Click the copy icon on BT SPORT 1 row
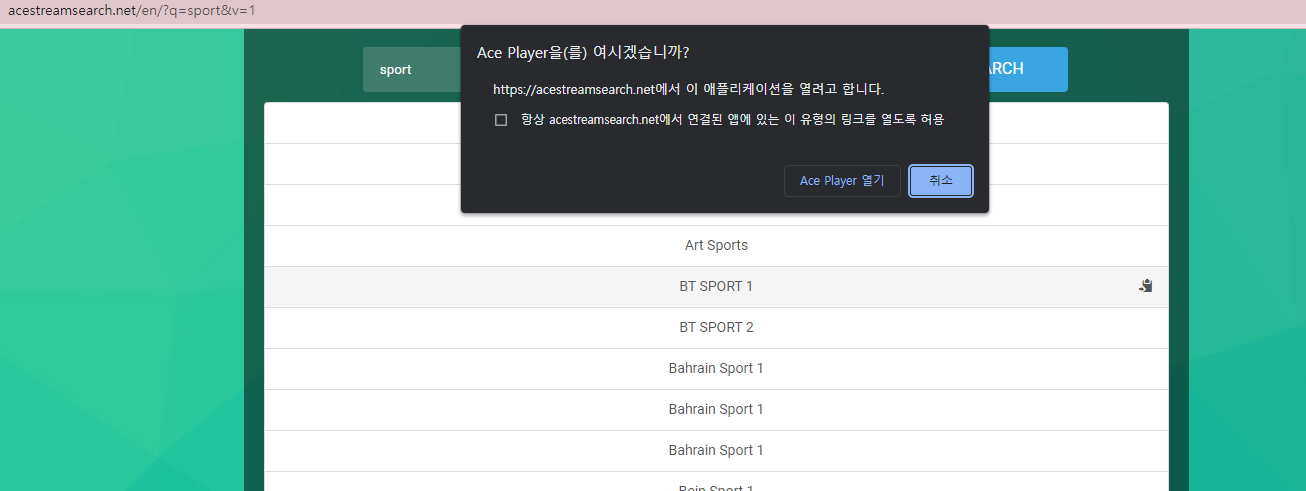1306x491 pixels. pos(1145,286)
